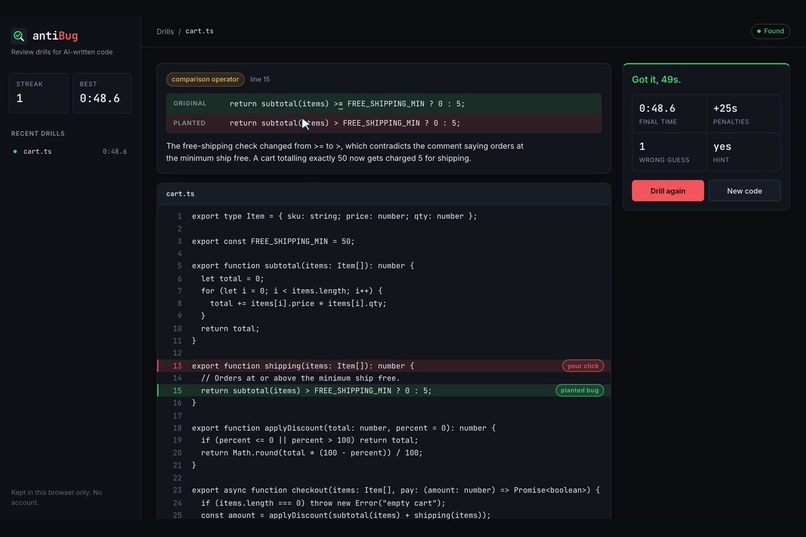Select the ORIGINAL code row

pos(383,103)
